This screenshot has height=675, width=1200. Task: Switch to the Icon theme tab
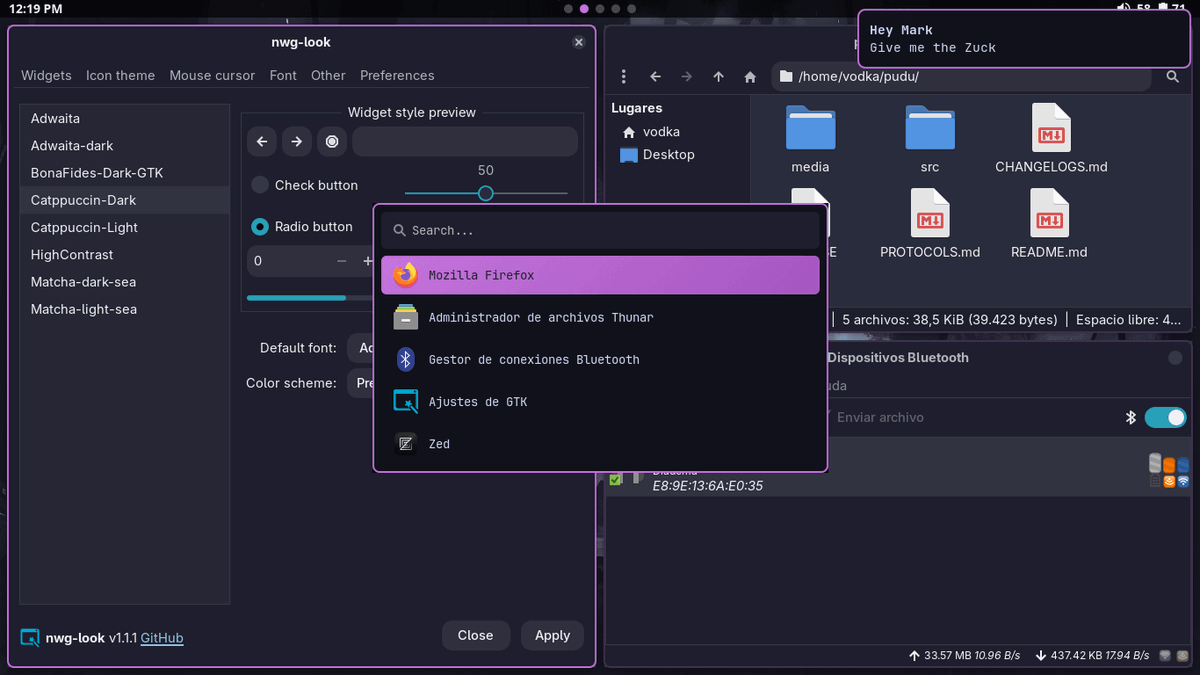pos(120,75)
